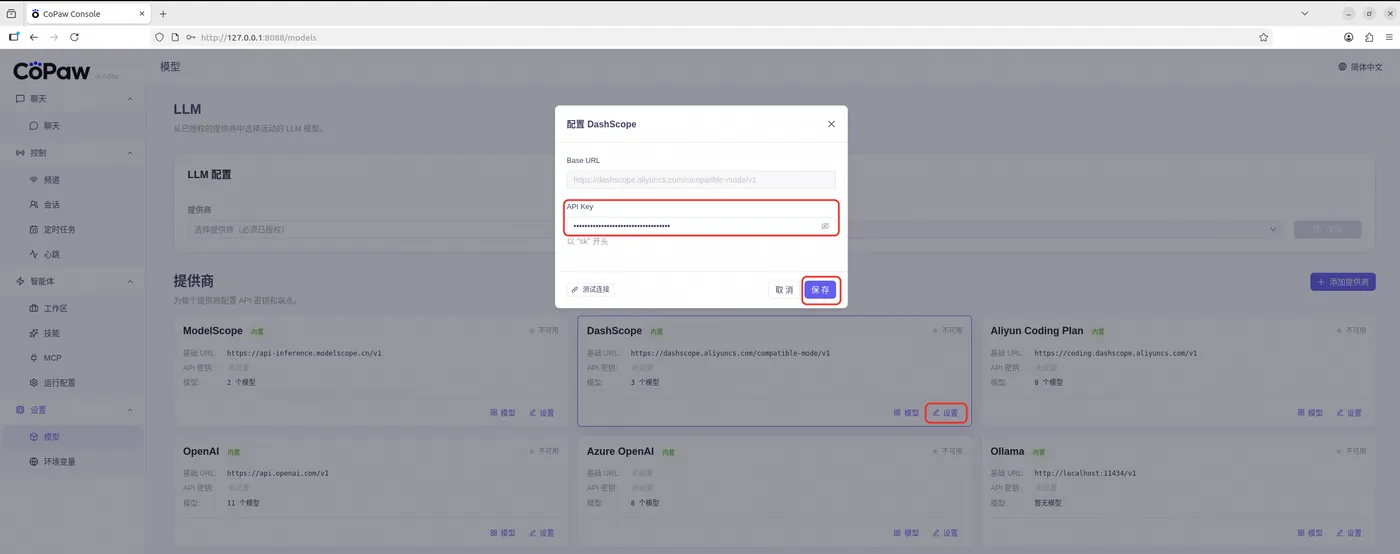Click the browser address bar URL
The height and width of the screenshot is (554, 1400).
point(259,37)
